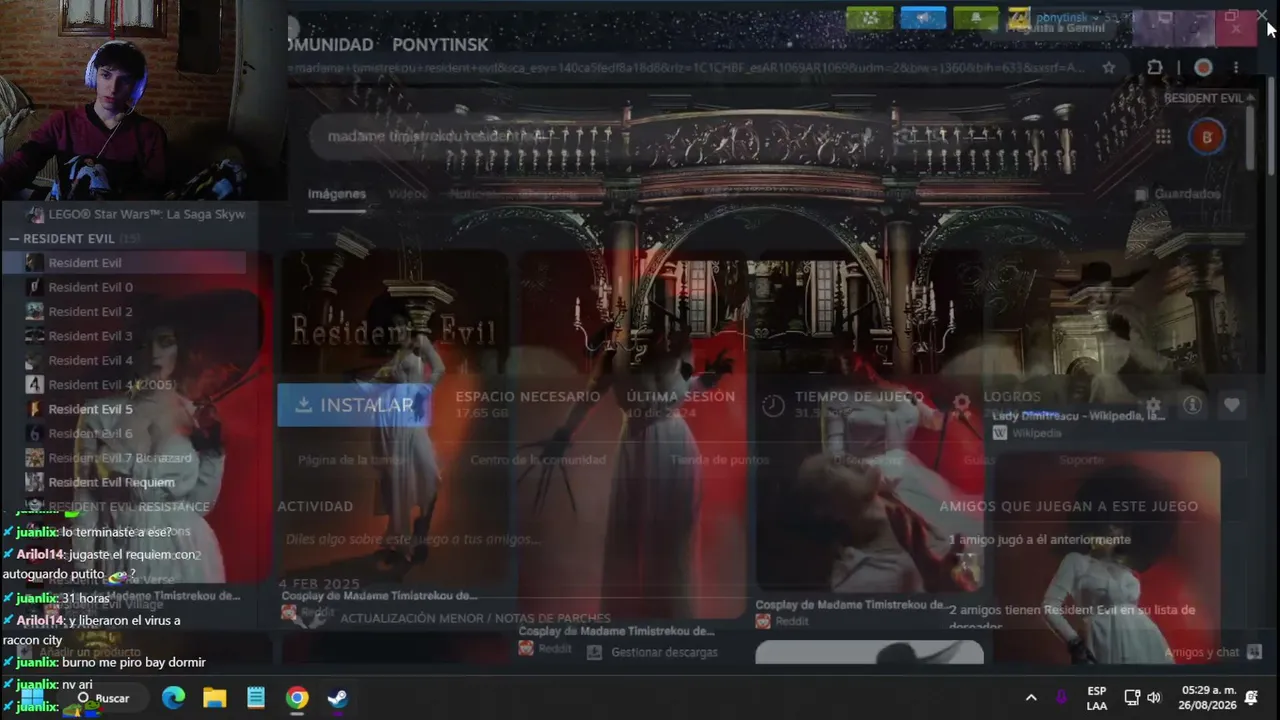Show hidden system tray icons
Screen dimensions: 1280x720
click(1031, 698)
